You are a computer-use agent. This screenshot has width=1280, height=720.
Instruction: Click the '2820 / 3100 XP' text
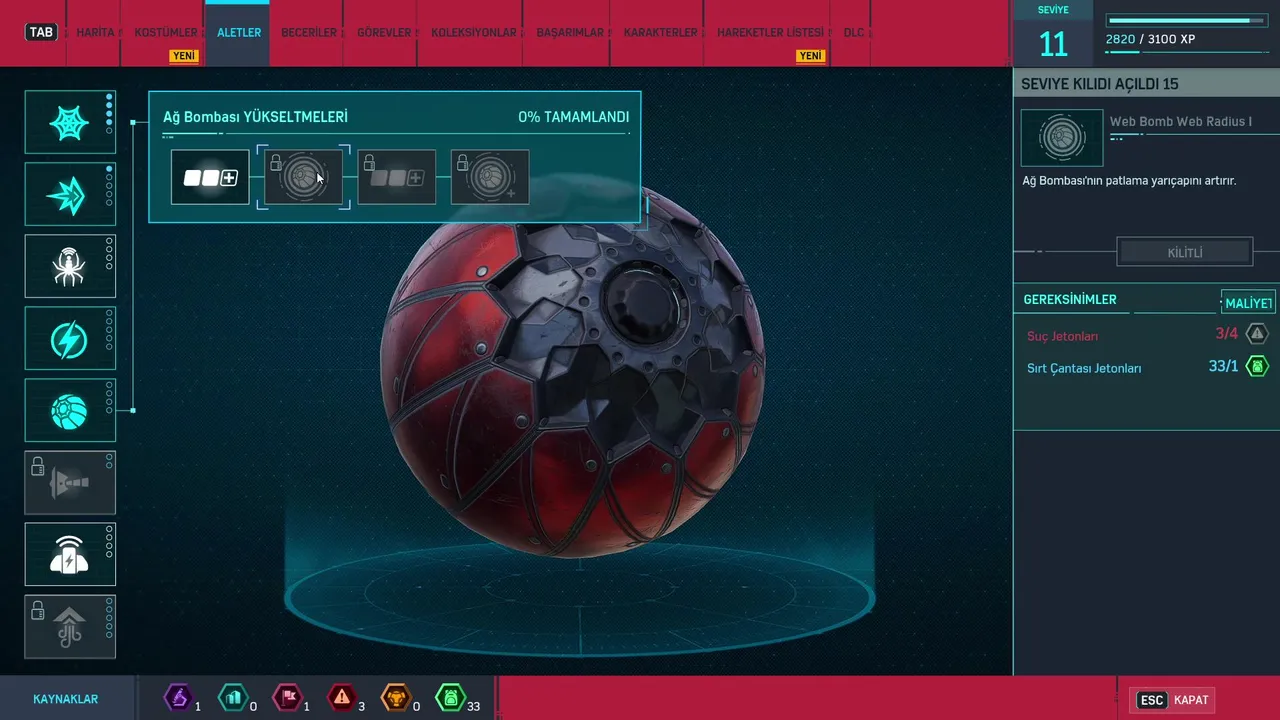[x=1150, y=40]
